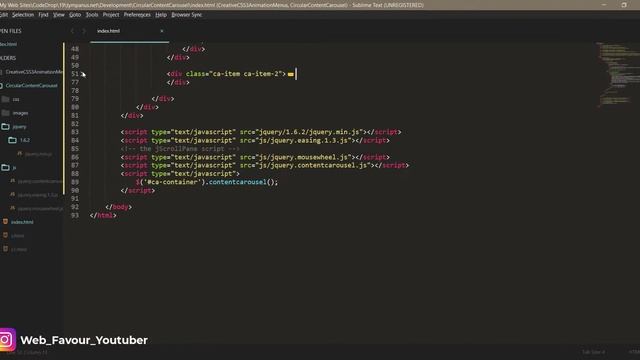This screenshot has width=640, height=360.
Task: Click the jScrollPane comment on line 85
Action: click(180, 149)
